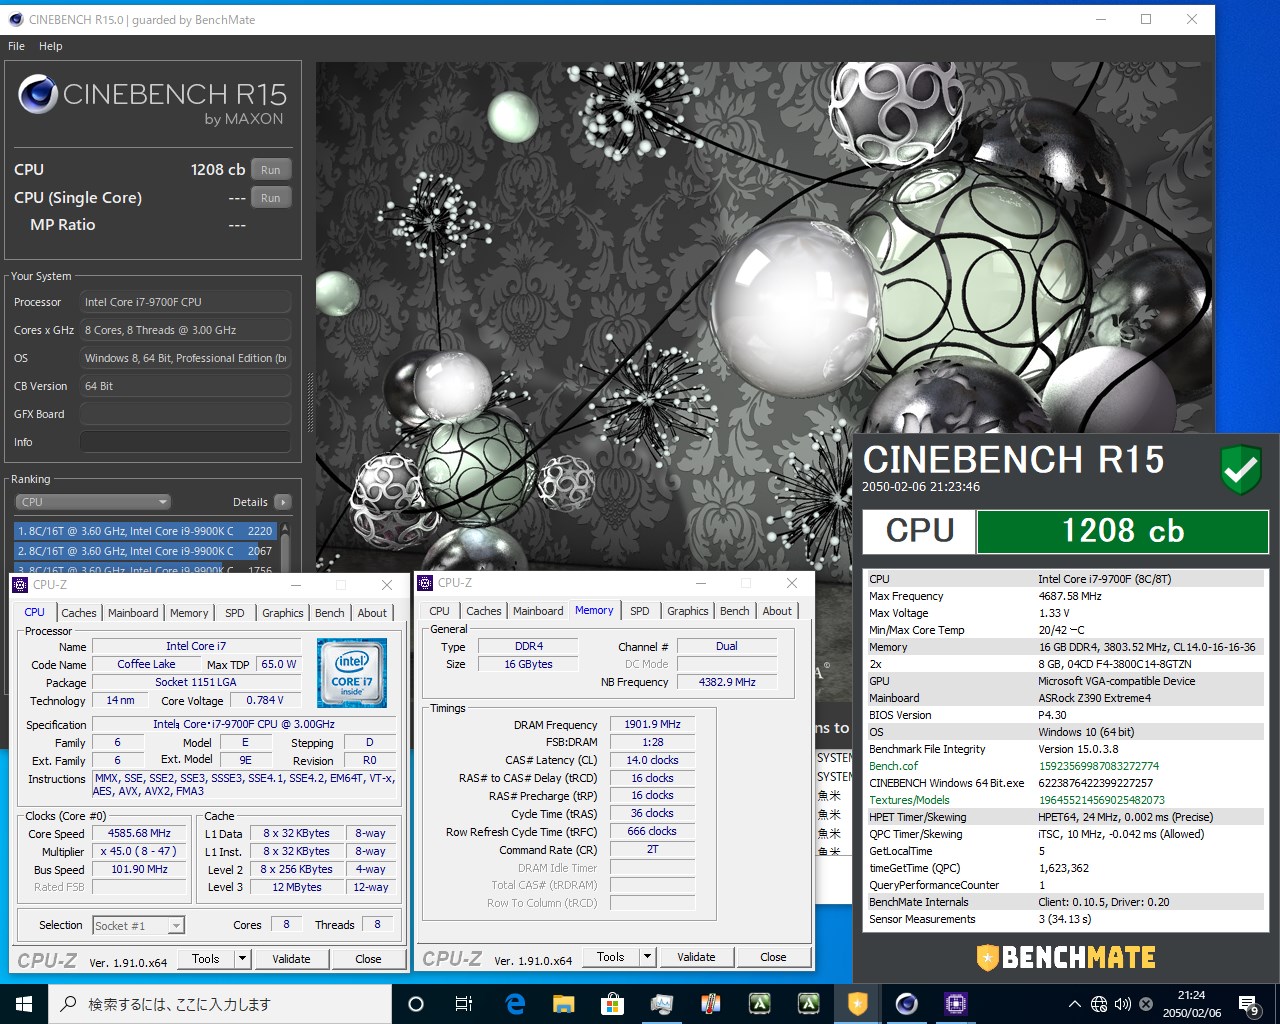Image resolution: width=1280 pixels, height=1024 pixels.
Task: Launch Microsoft Edge from the taskbar
Action: (x=515, y=1004)
